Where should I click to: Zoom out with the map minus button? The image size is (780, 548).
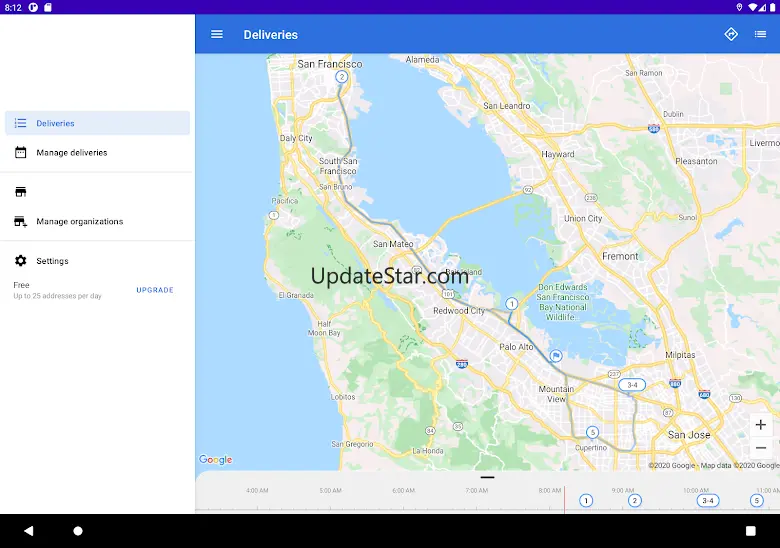click(x=760, y=448)
